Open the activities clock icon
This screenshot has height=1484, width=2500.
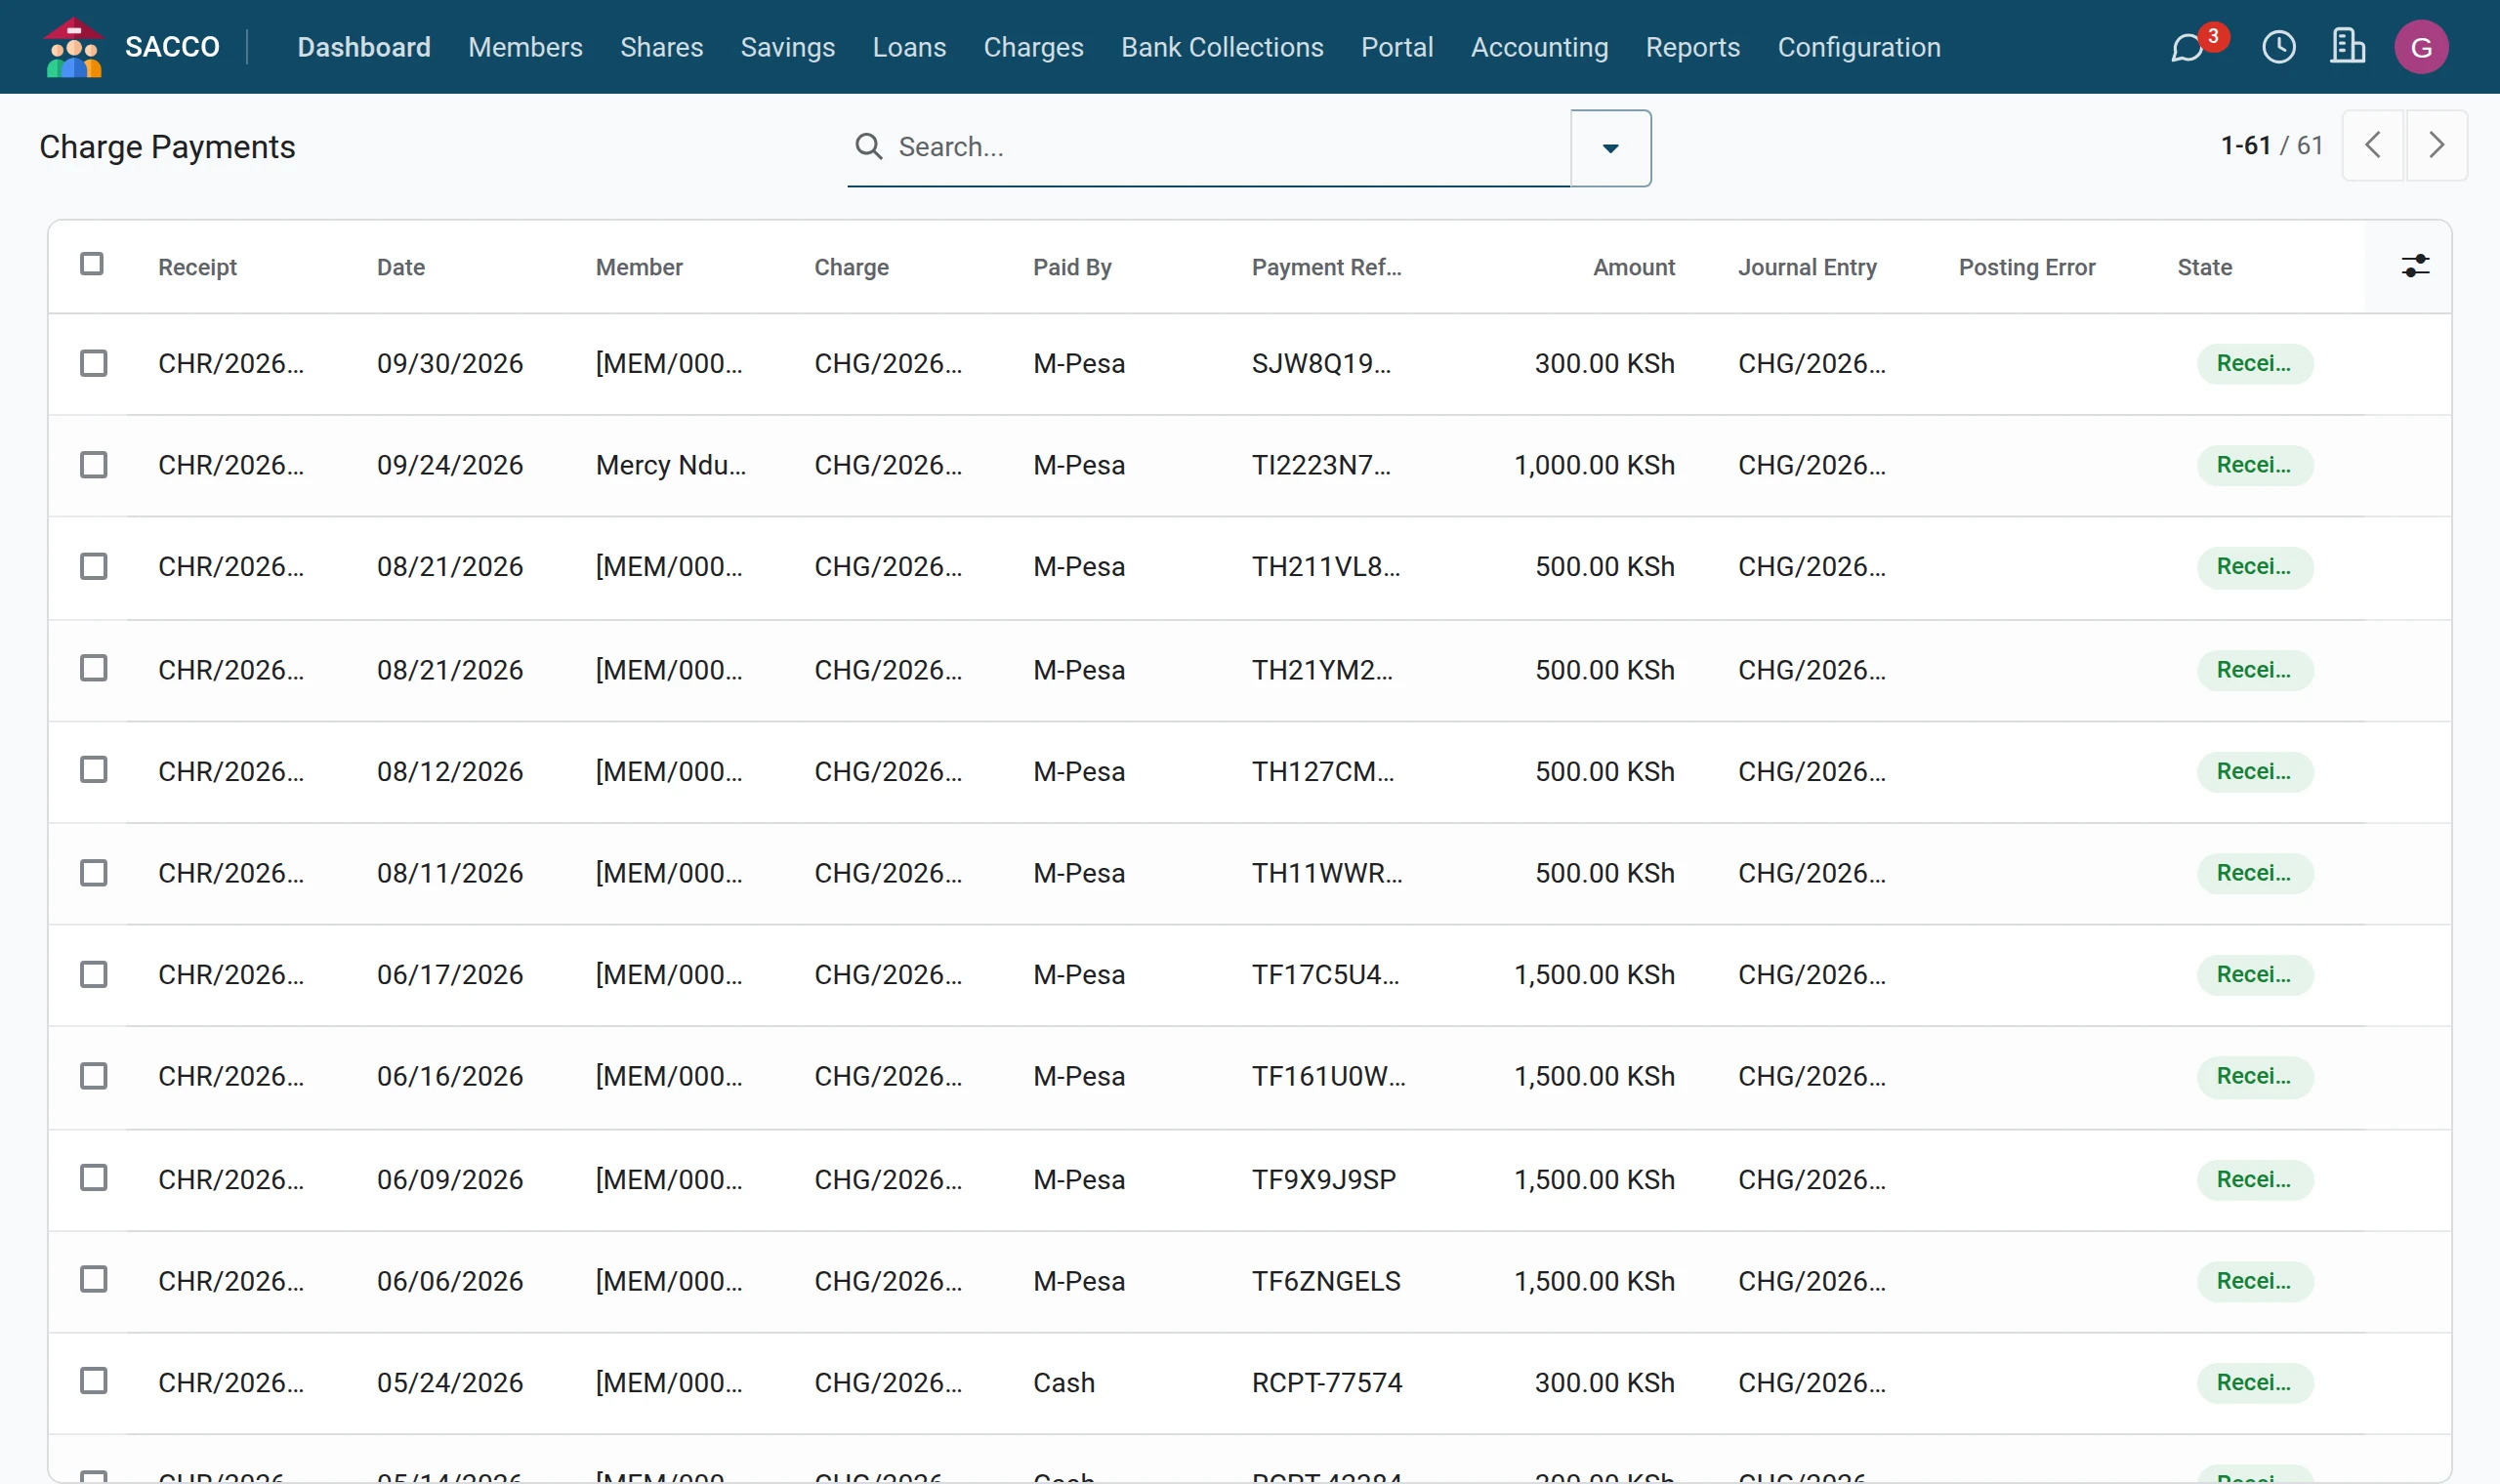coord(2279,47)
